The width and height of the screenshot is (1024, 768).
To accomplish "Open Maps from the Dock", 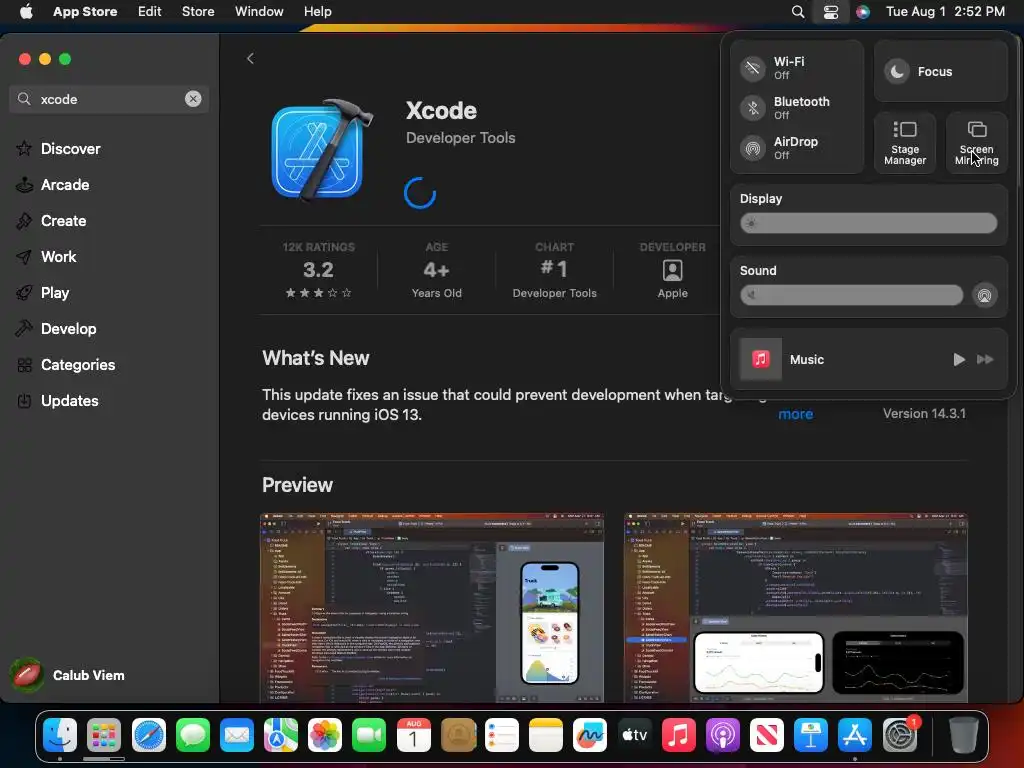I will [281, 735].
